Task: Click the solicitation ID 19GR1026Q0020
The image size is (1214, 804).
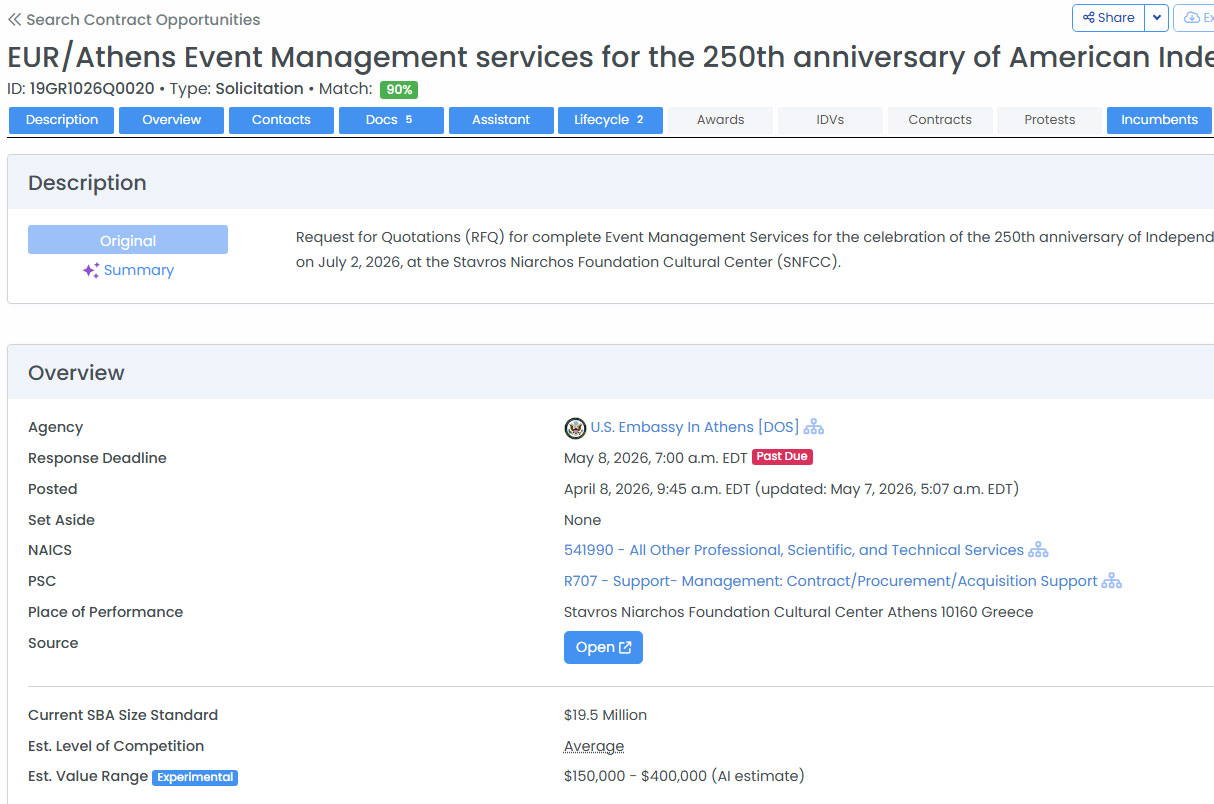Action: pyautogui.click(x=92, y=89)
